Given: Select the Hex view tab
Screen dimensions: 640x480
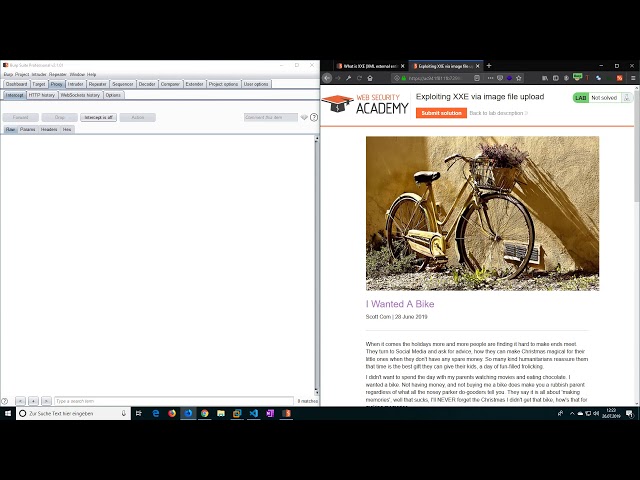Looking at the screenshot, I should tap(67, 129).
